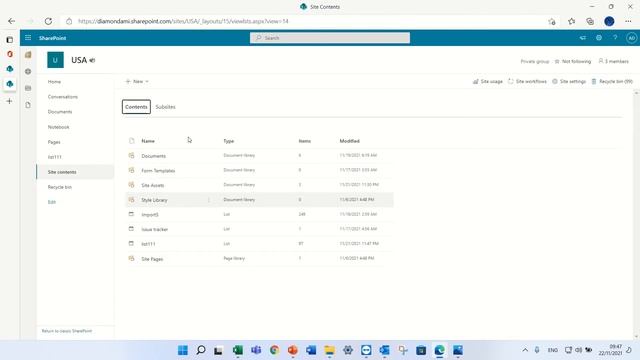The width and height of the screenshot is (640, 360).
Task: Toggle the Edge vertical tabs pane icon
Action: pos(10,40)
